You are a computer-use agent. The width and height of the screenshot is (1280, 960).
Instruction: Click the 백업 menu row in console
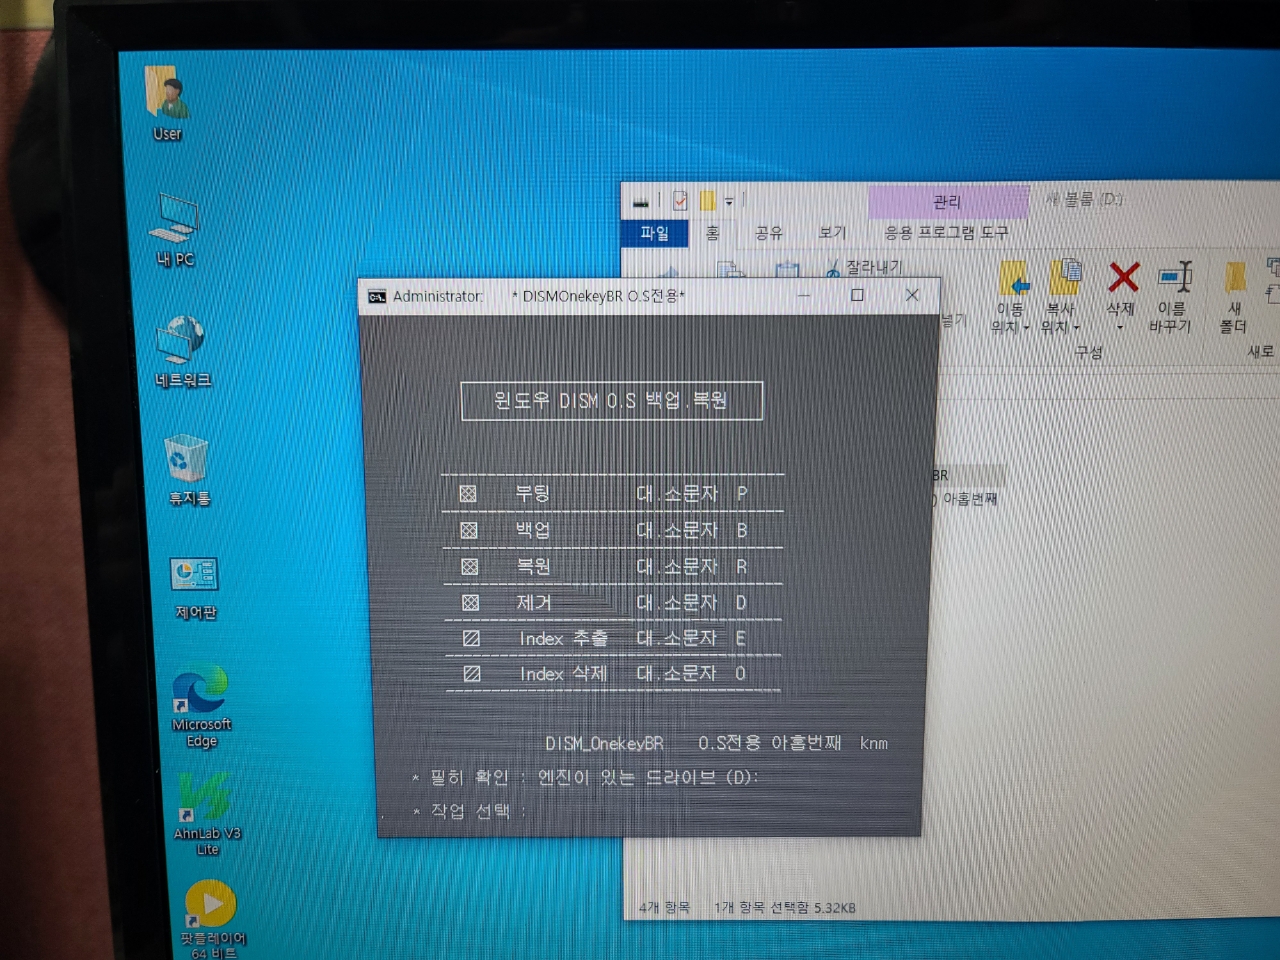click(x=612, y=530)
